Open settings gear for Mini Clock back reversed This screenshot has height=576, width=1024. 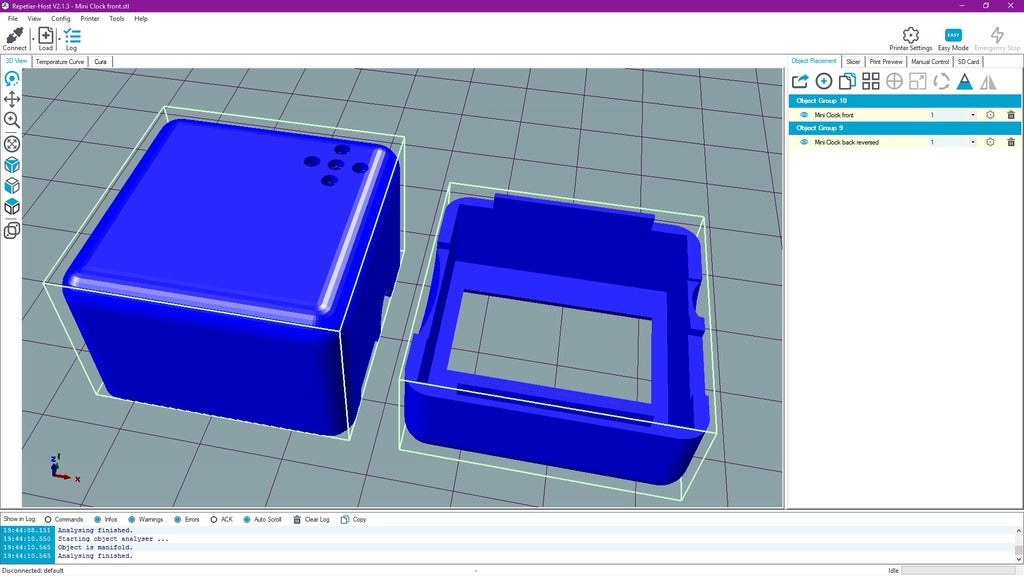pyautogui.click(x=990, y=142)
